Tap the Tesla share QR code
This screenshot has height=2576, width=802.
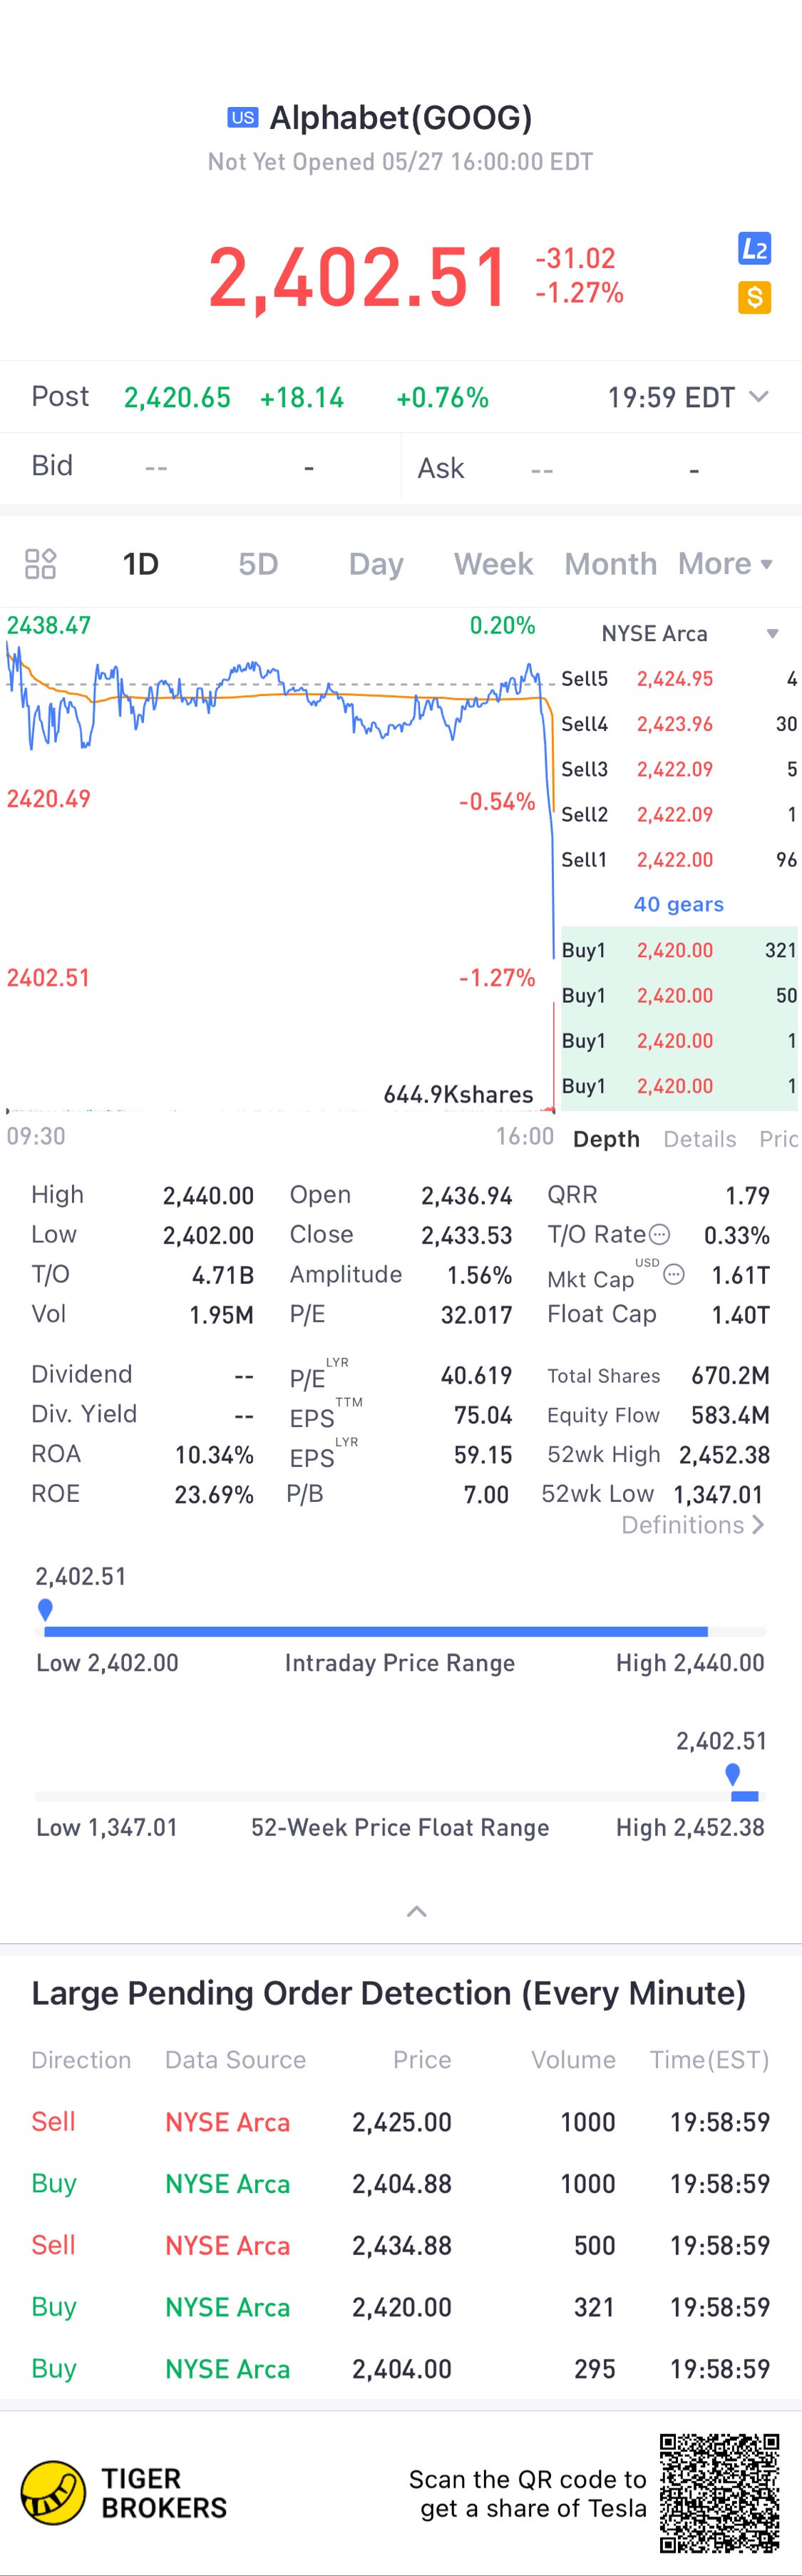coord(719,2492)
